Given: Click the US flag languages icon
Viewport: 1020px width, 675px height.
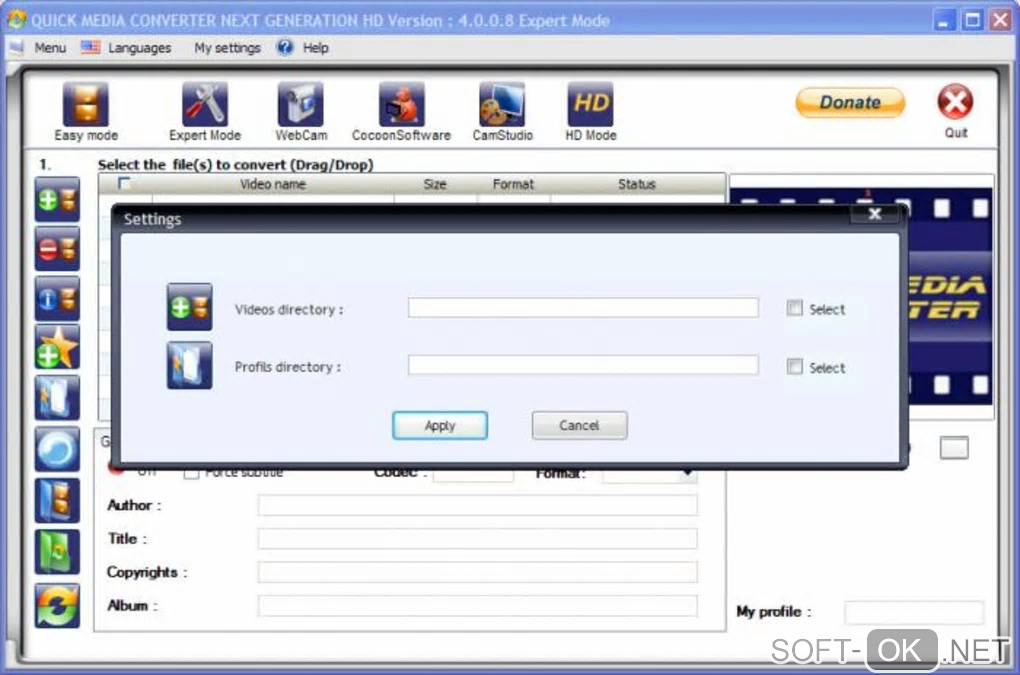Looking at the screenshot, I should point(90,47).
